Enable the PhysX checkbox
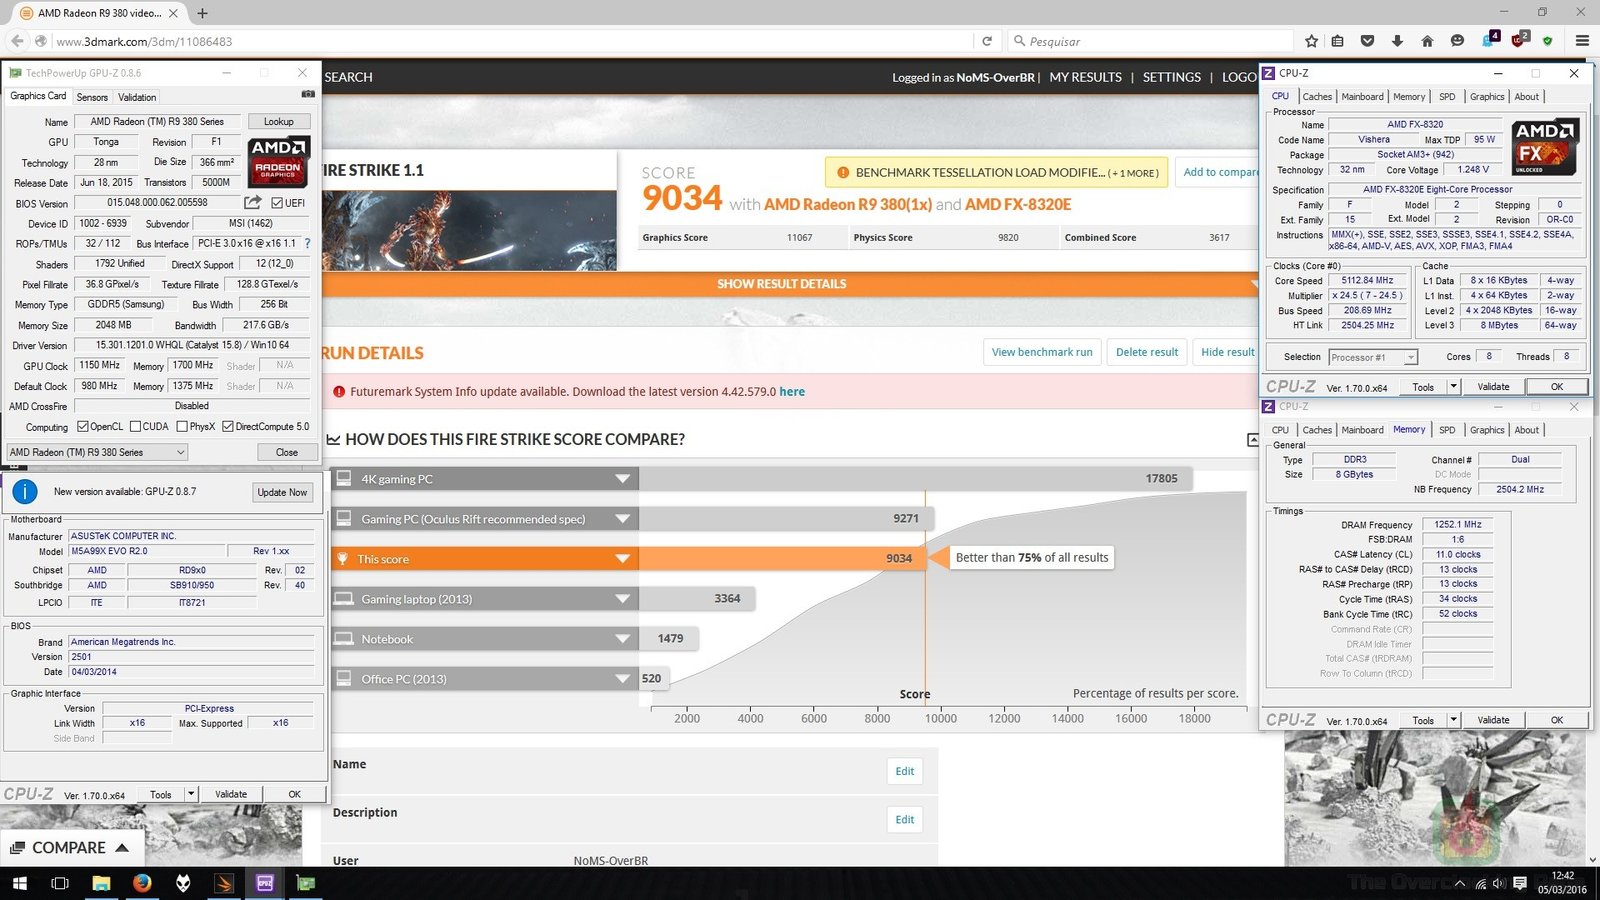 [x=182, y=427]
